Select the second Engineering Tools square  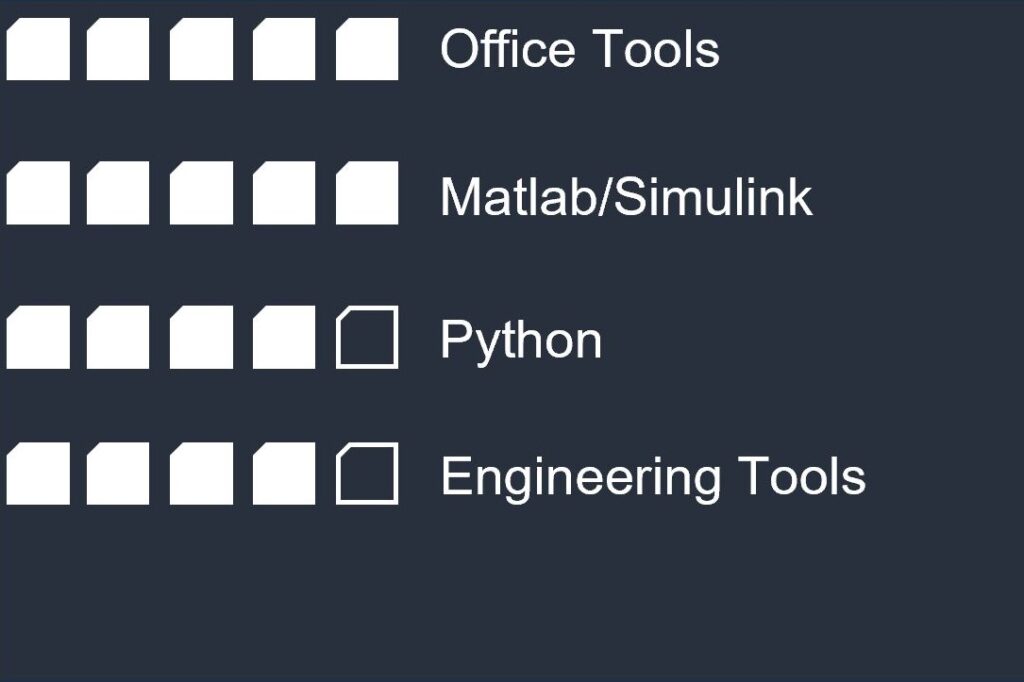pos(118,474)
